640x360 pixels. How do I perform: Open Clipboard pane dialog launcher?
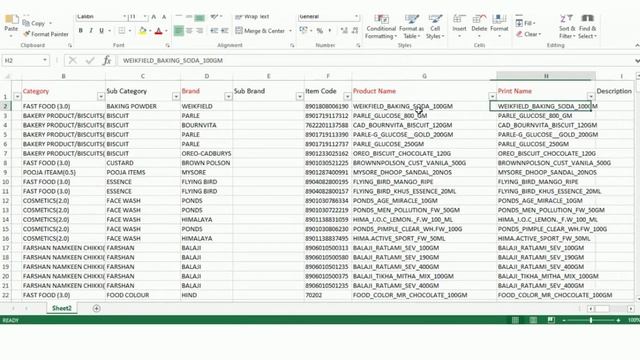point(70,45)
